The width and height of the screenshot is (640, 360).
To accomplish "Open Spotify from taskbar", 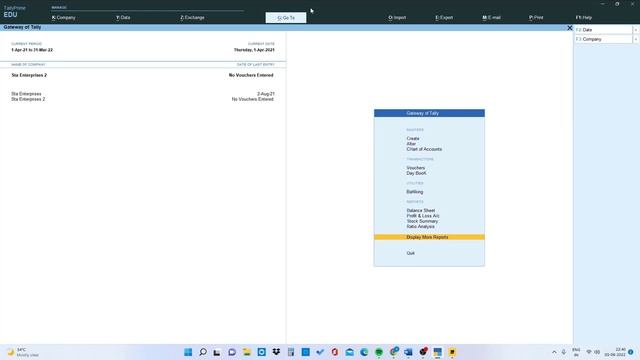I will tap(379, 352).
